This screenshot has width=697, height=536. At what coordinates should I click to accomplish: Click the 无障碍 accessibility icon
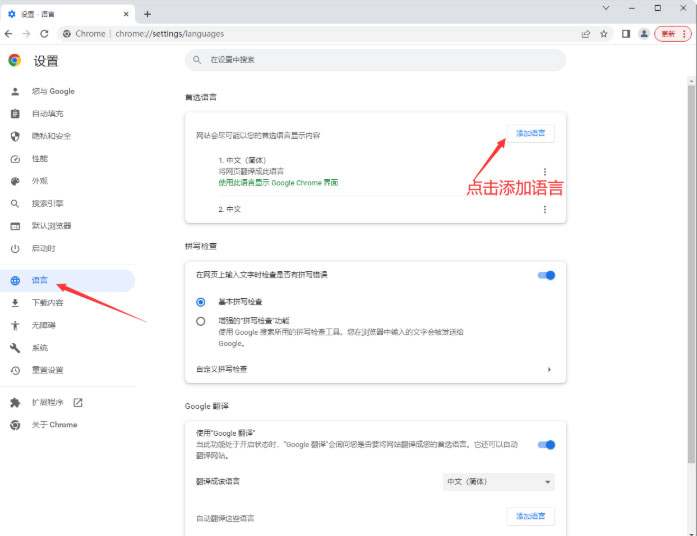point(15,325)
